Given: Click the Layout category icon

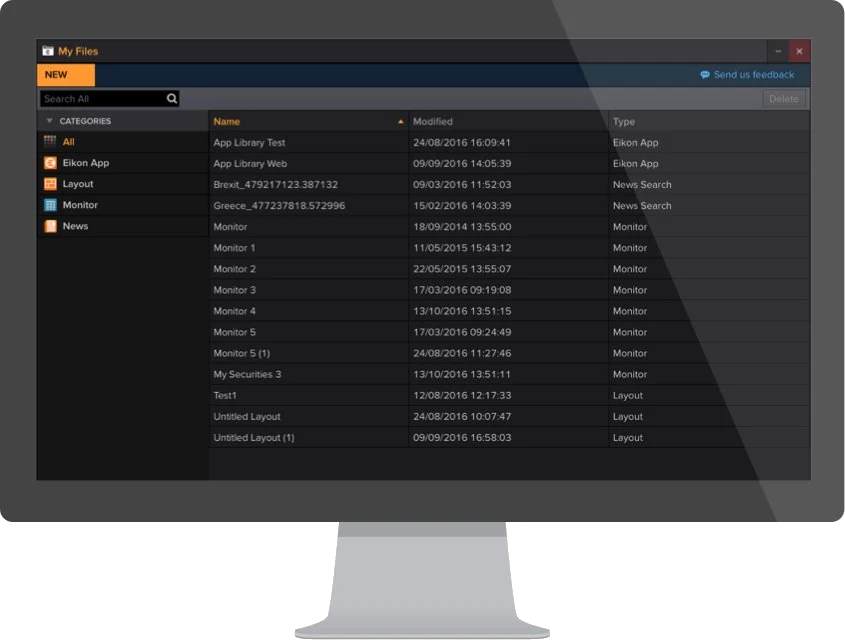Looking at the screenshot, I should coord(50,184).
